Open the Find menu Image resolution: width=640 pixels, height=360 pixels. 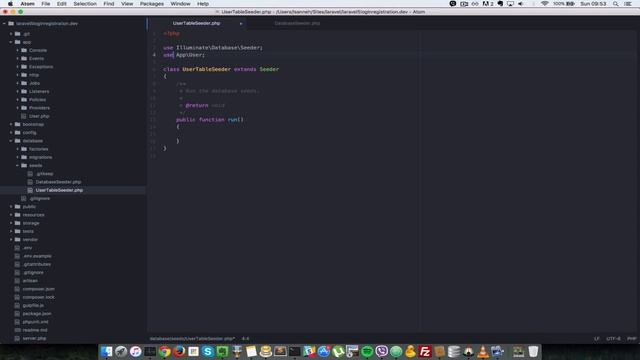point(109,4)
